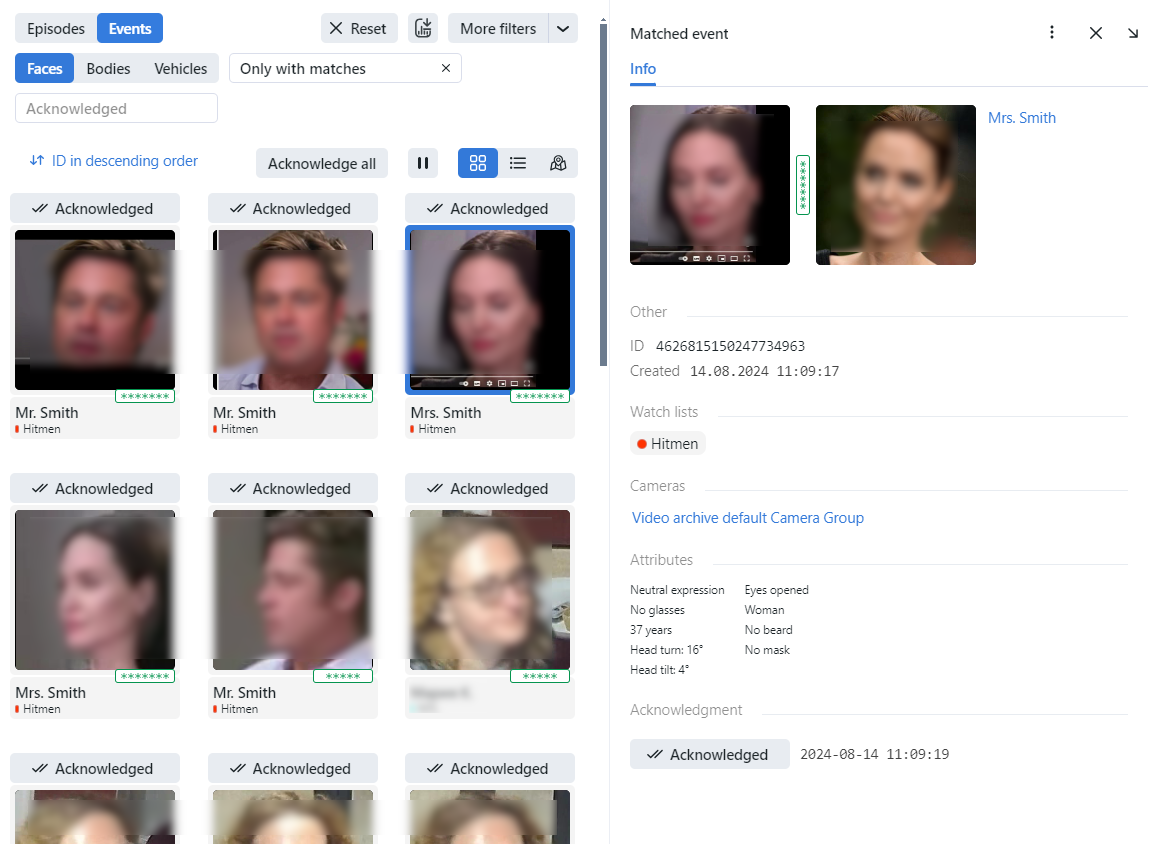1153x844 pixels.
Task: Switch to grid view layout
Action: pyautogui.click(x=478, y=163)
